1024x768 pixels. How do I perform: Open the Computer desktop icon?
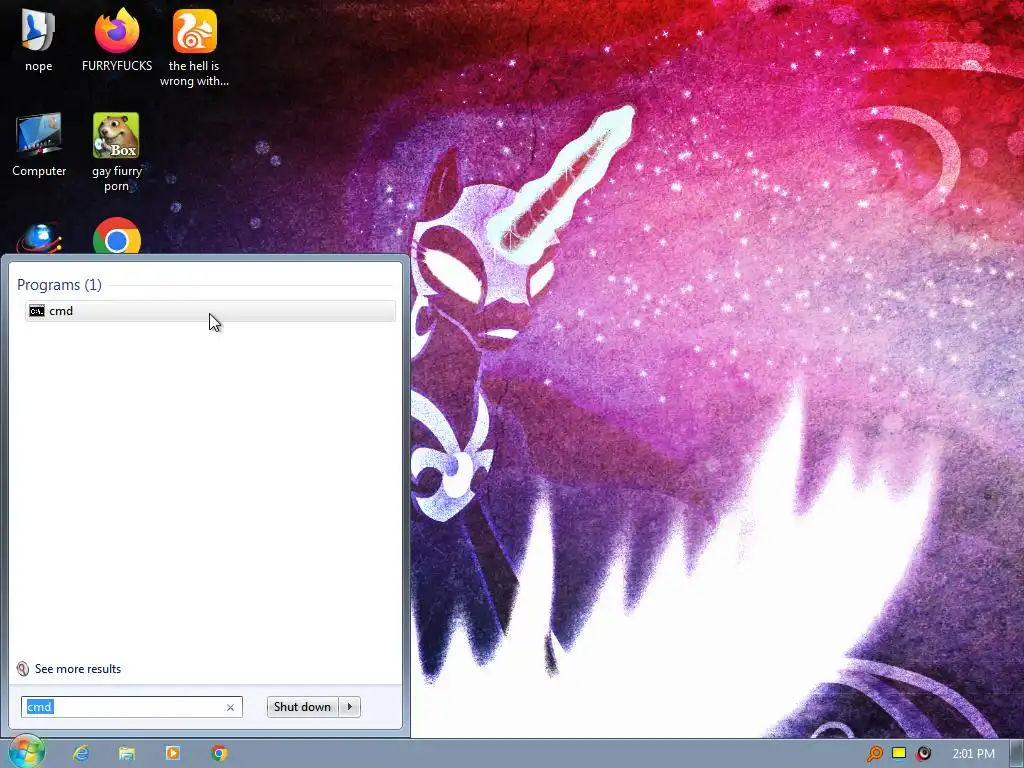[39, 145]
